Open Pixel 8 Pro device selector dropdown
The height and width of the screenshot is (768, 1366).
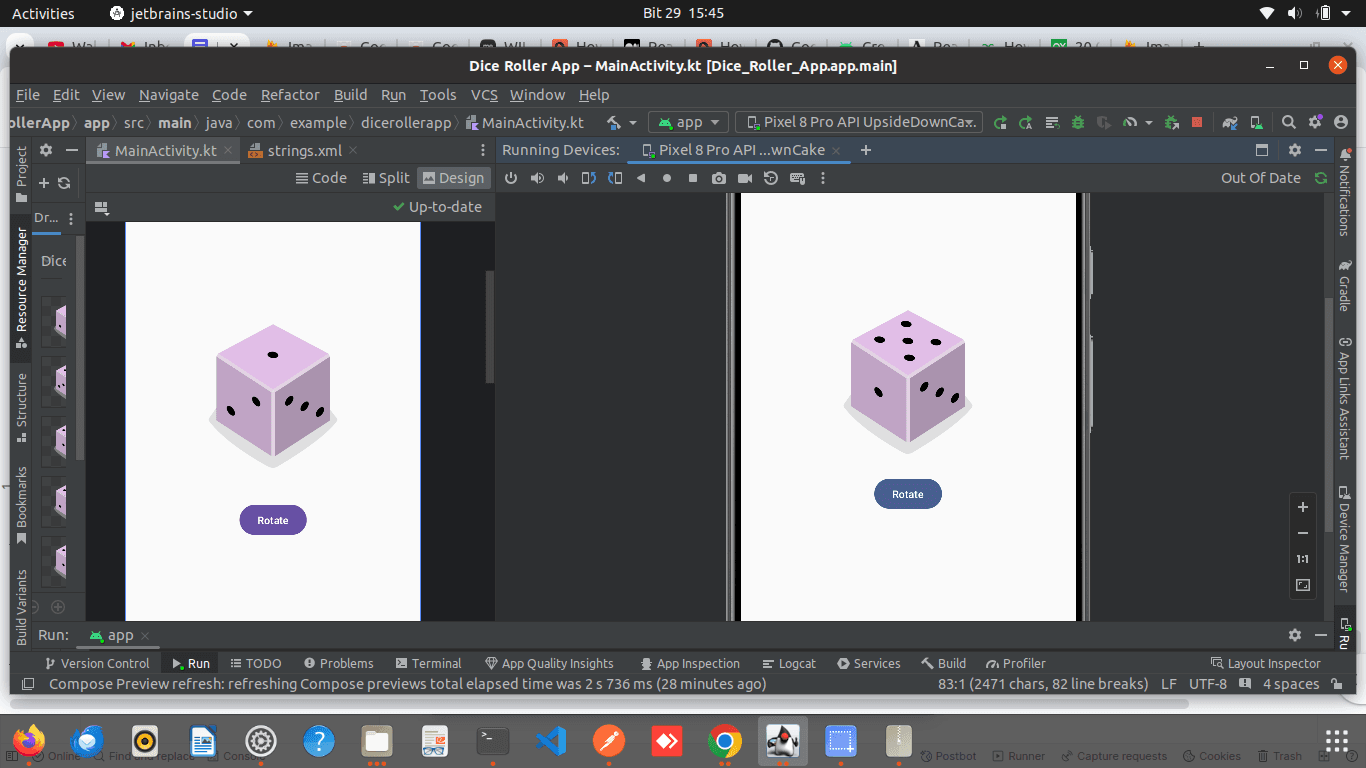[859, 122]
